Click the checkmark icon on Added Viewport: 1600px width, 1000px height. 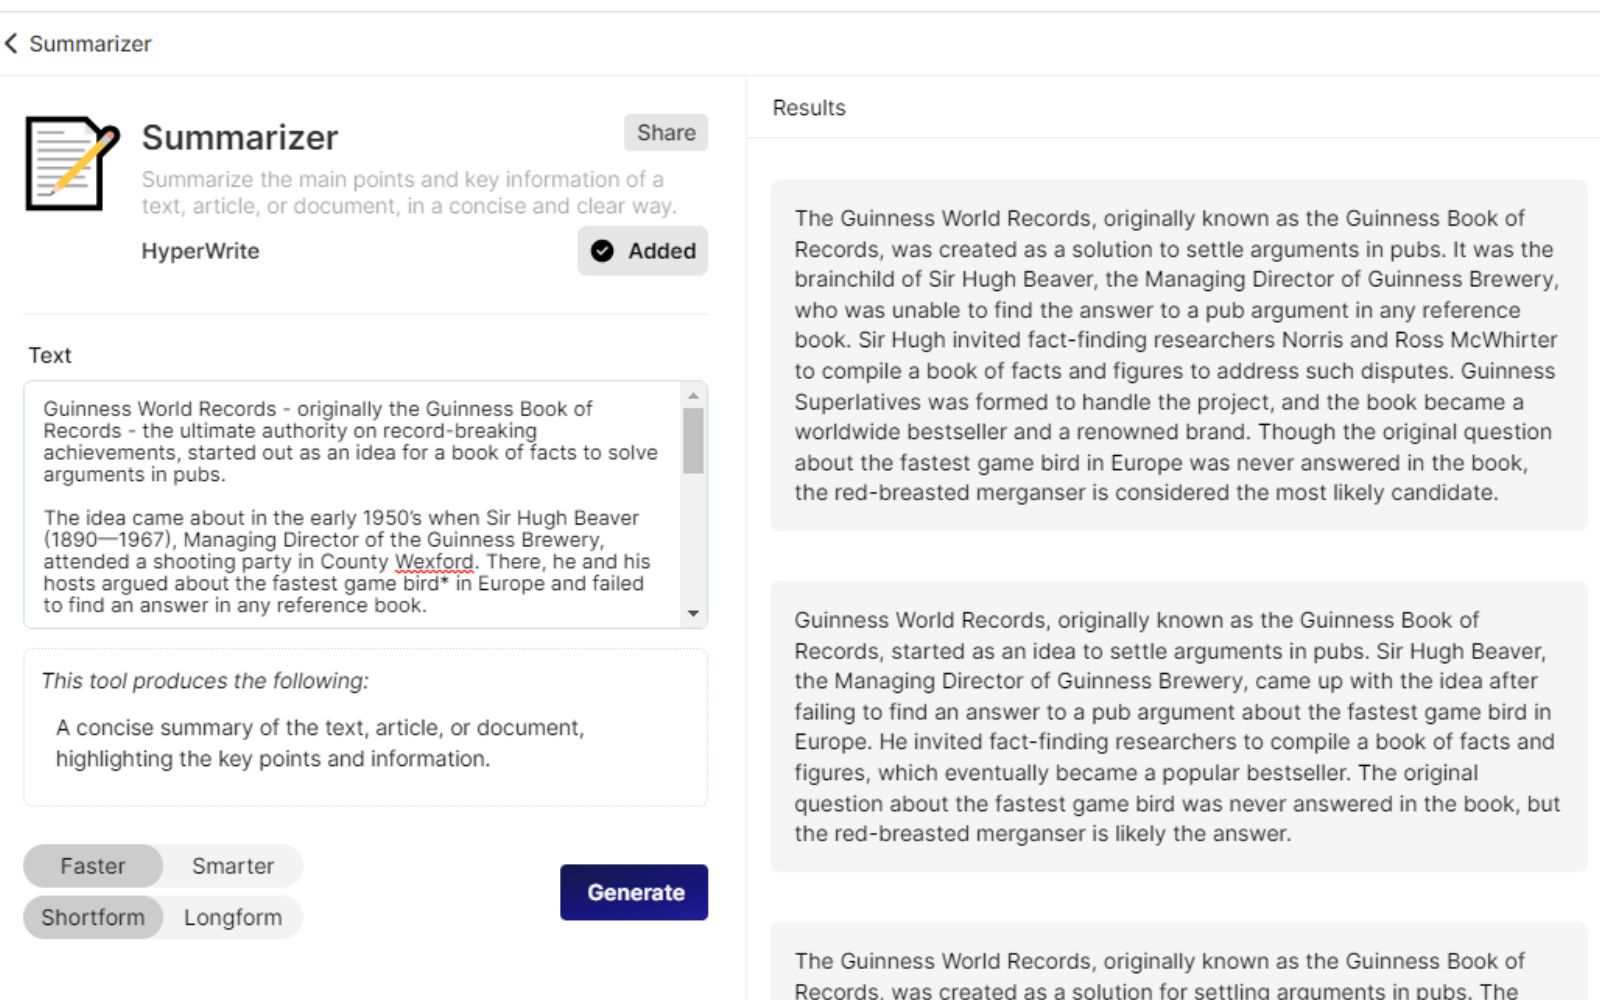point(602,251)
